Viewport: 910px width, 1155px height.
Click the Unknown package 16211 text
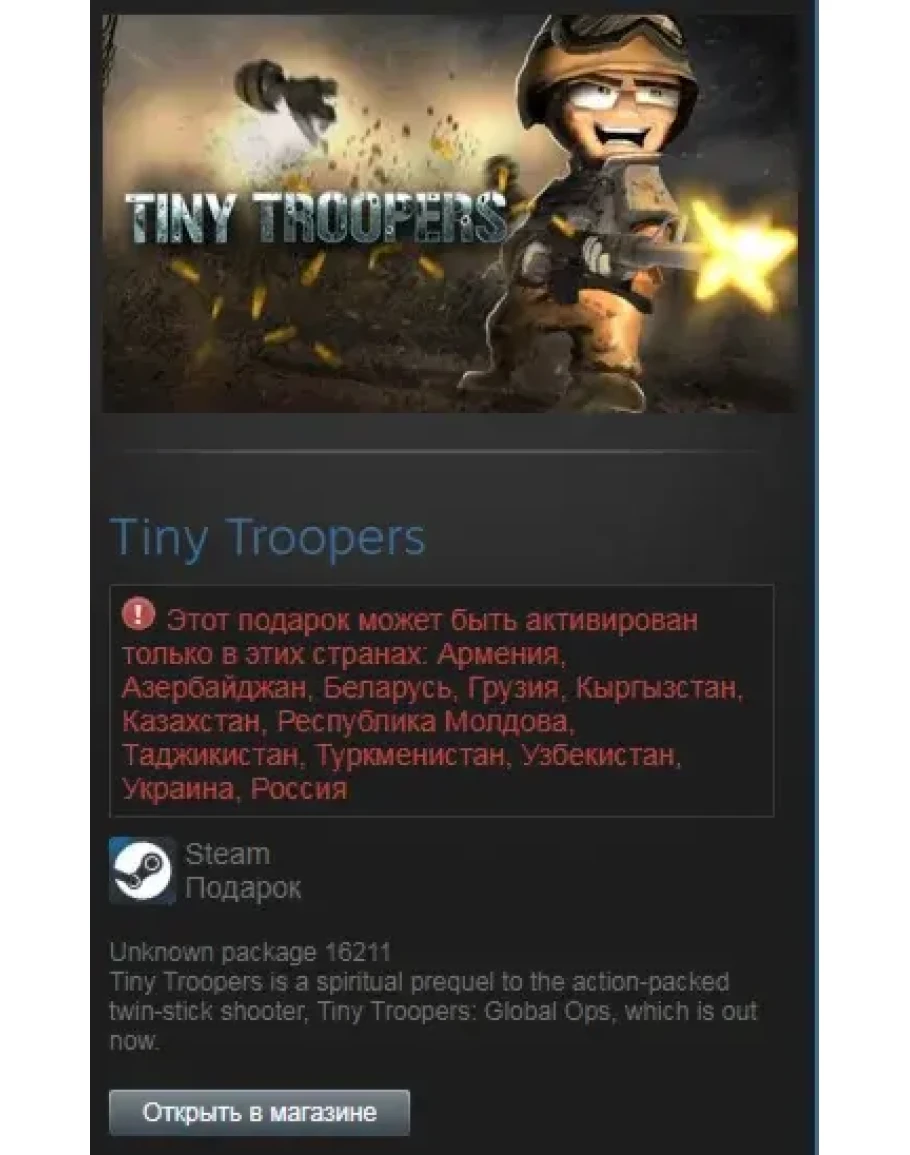point(251,952)
